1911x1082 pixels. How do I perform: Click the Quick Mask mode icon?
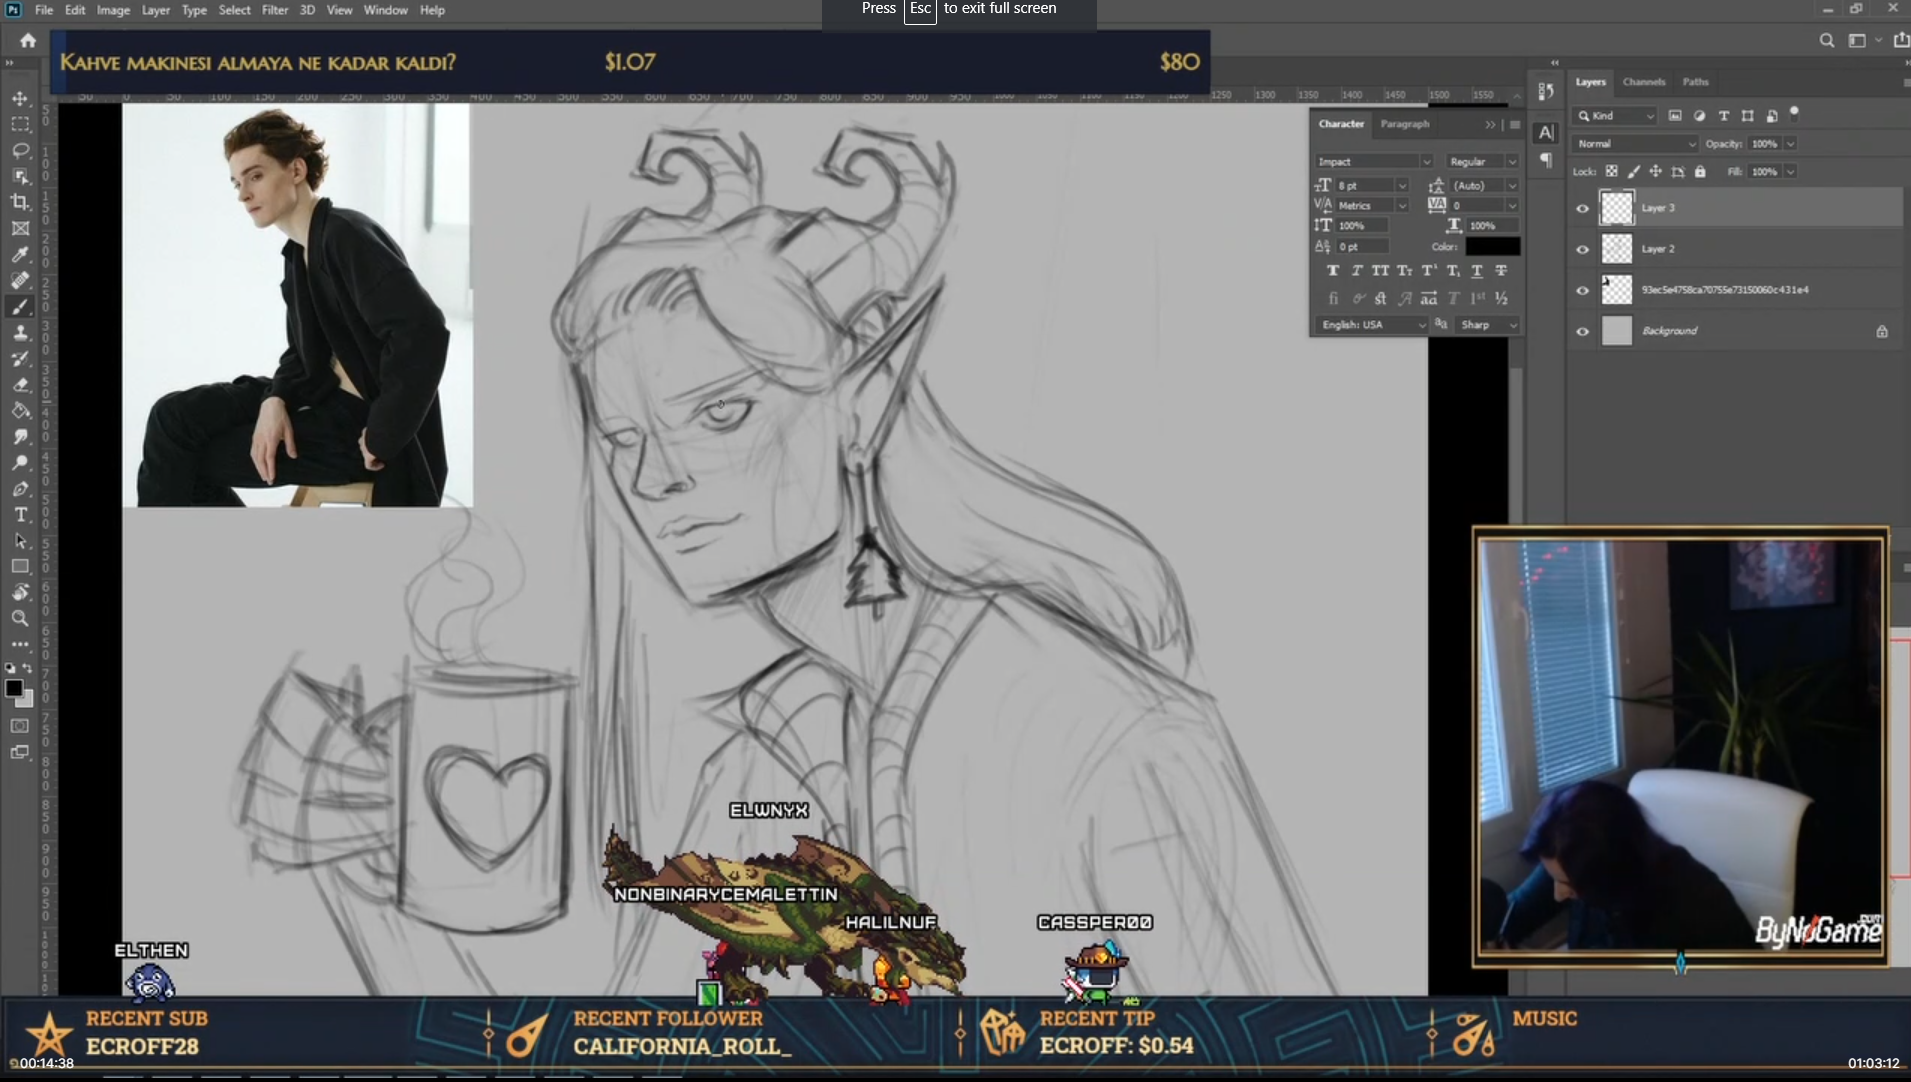point(20,726)
